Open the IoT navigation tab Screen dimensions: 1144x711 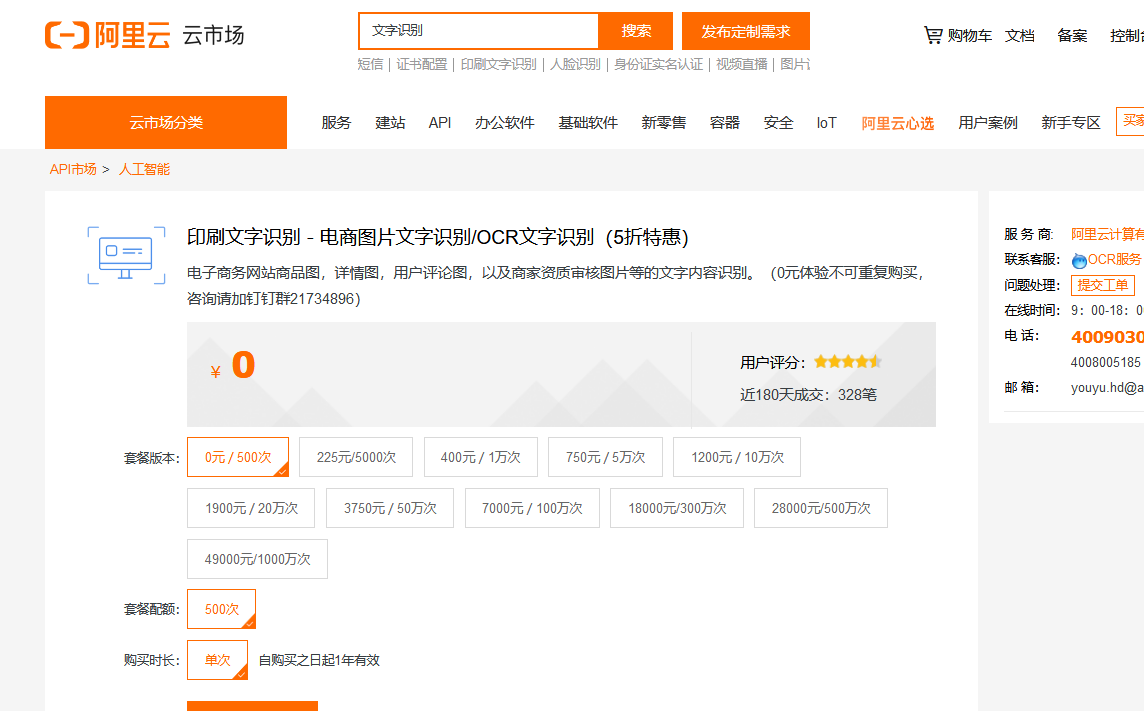click(827, 123)
